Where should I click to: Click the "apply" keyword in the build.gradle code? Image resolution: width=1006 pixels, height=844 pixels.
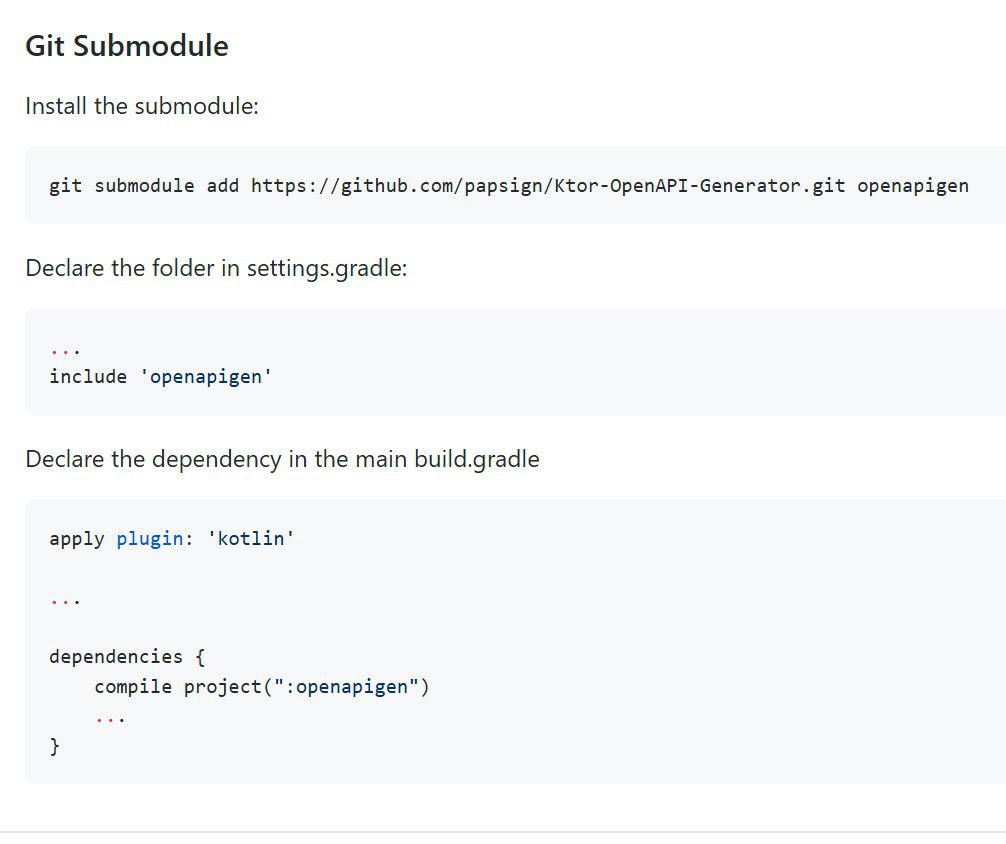point(76,538)
